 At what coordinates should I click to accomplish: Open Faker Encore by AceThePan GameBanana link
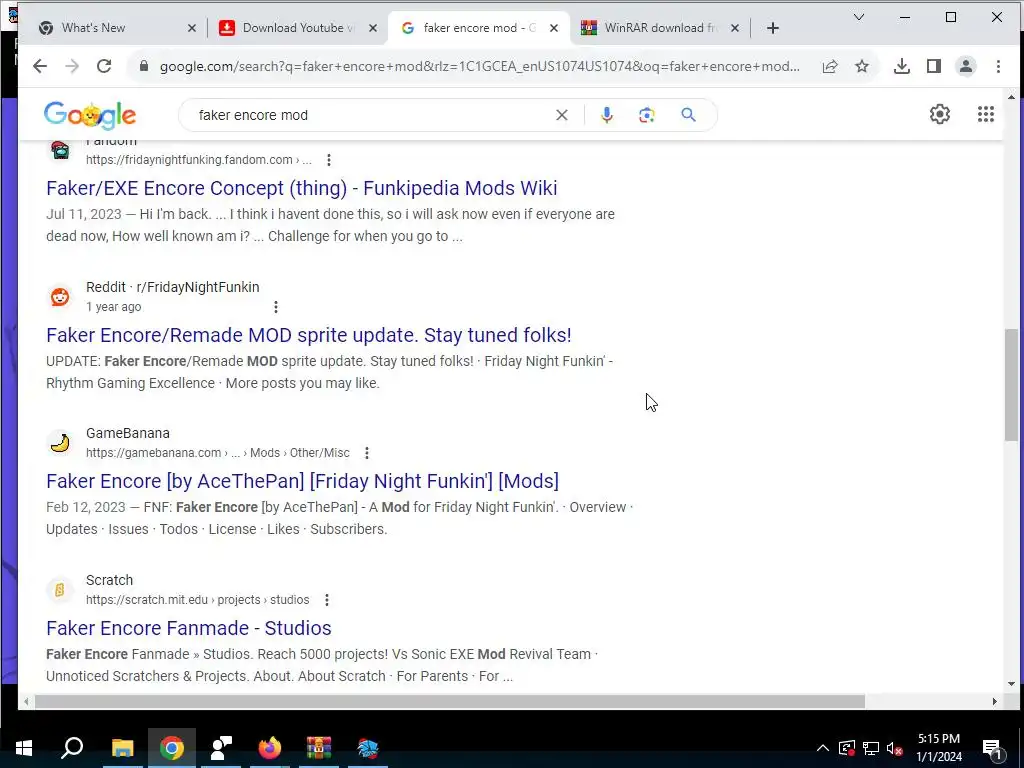(x=302, y=481)
